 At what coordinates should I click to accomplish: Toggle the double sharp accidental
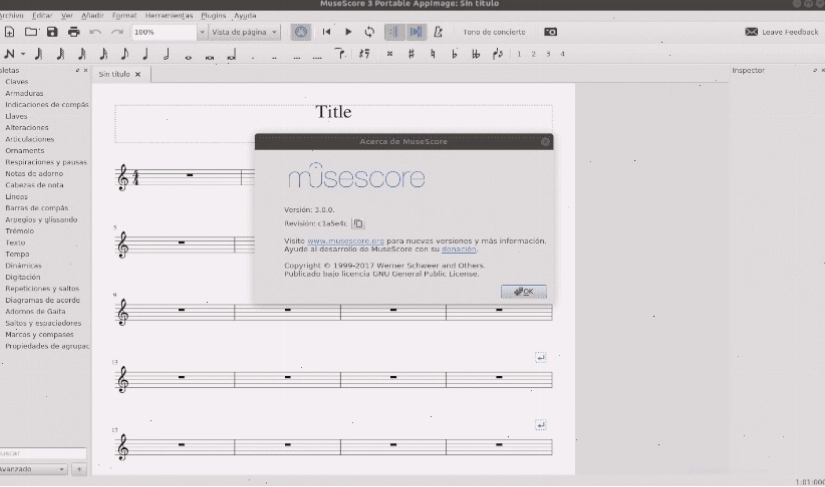tap(390, 54)
